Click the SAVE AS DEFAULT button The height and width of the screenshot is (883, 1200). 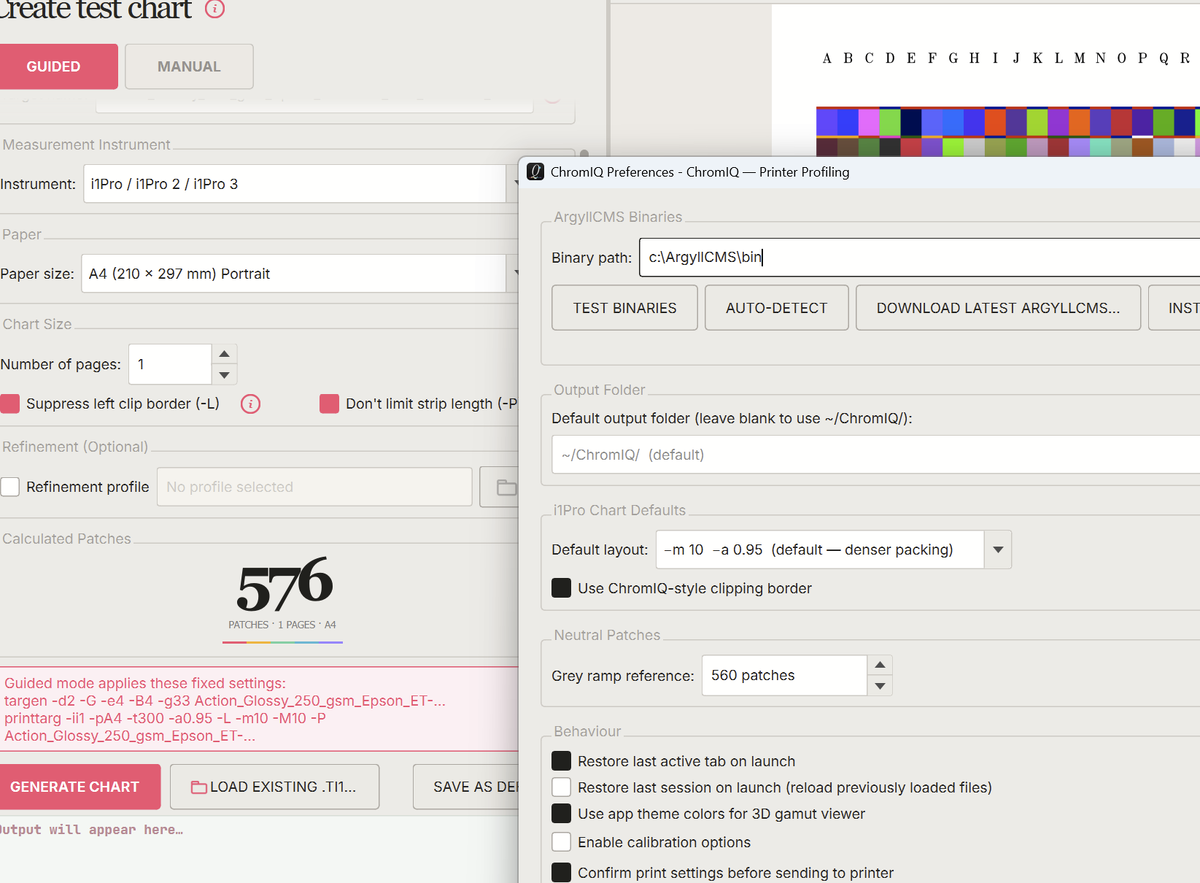468,787
